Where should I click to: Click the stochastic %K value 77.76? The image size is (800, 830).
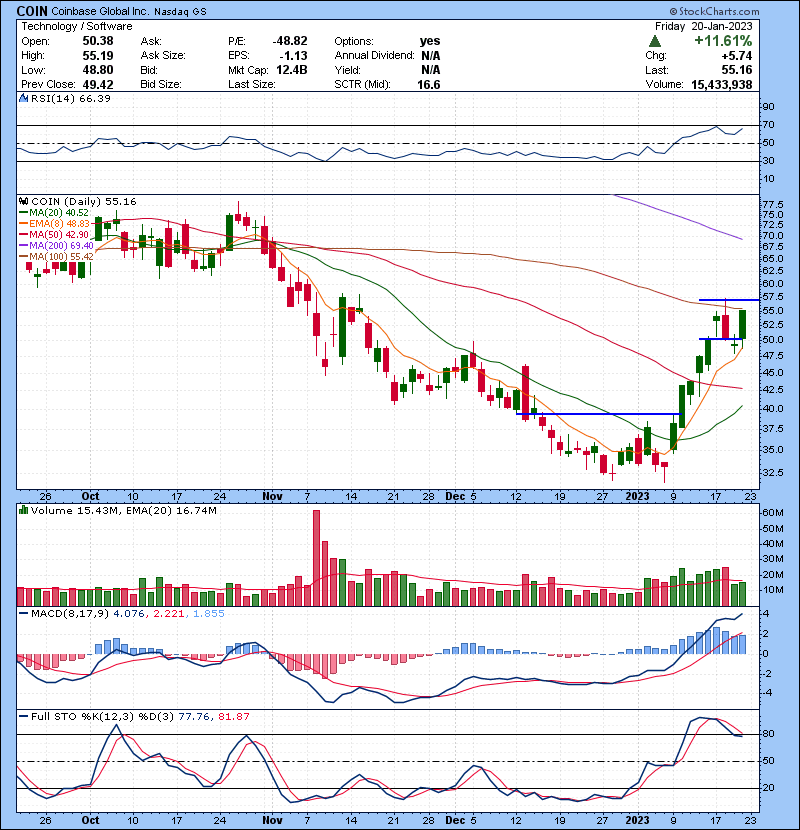194,717
